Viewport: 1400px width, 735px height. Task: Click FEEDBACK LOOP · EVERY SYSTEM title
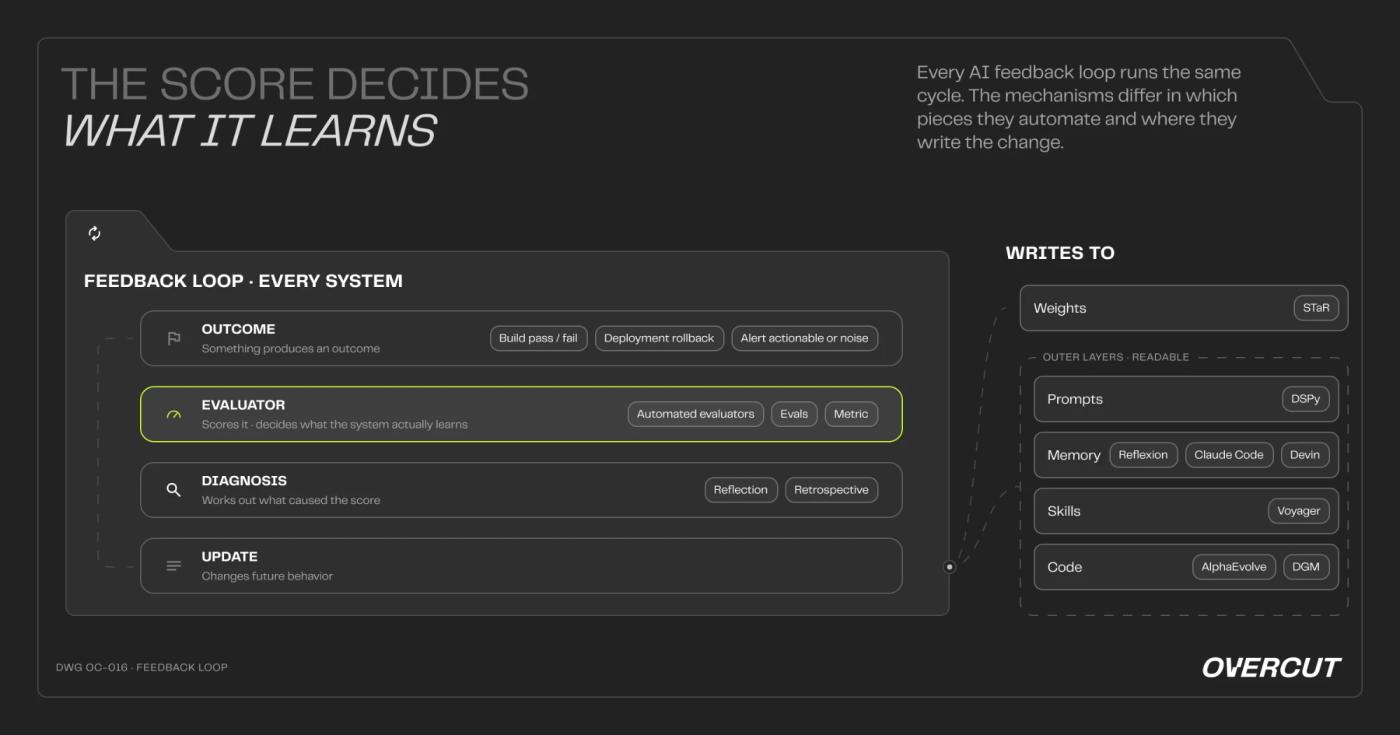pyautogui.click(x=243, y=281)
